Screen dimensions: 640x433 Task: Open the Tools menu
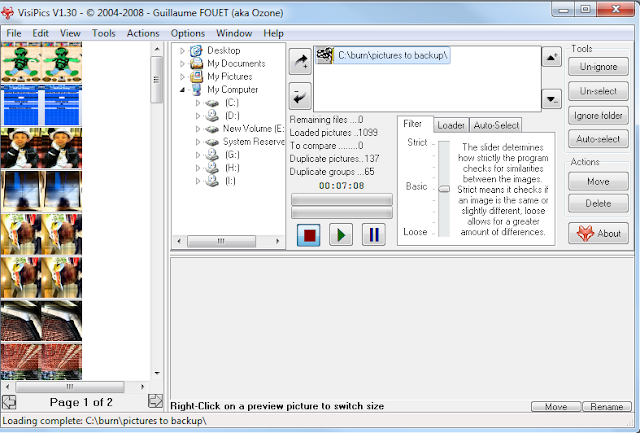pos(104,33)
